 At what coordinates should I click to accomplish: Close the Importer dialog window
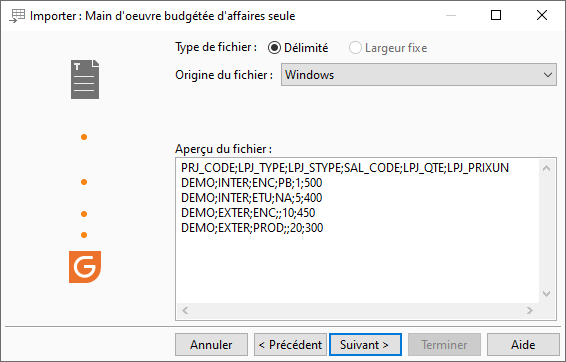pos(542,15)
